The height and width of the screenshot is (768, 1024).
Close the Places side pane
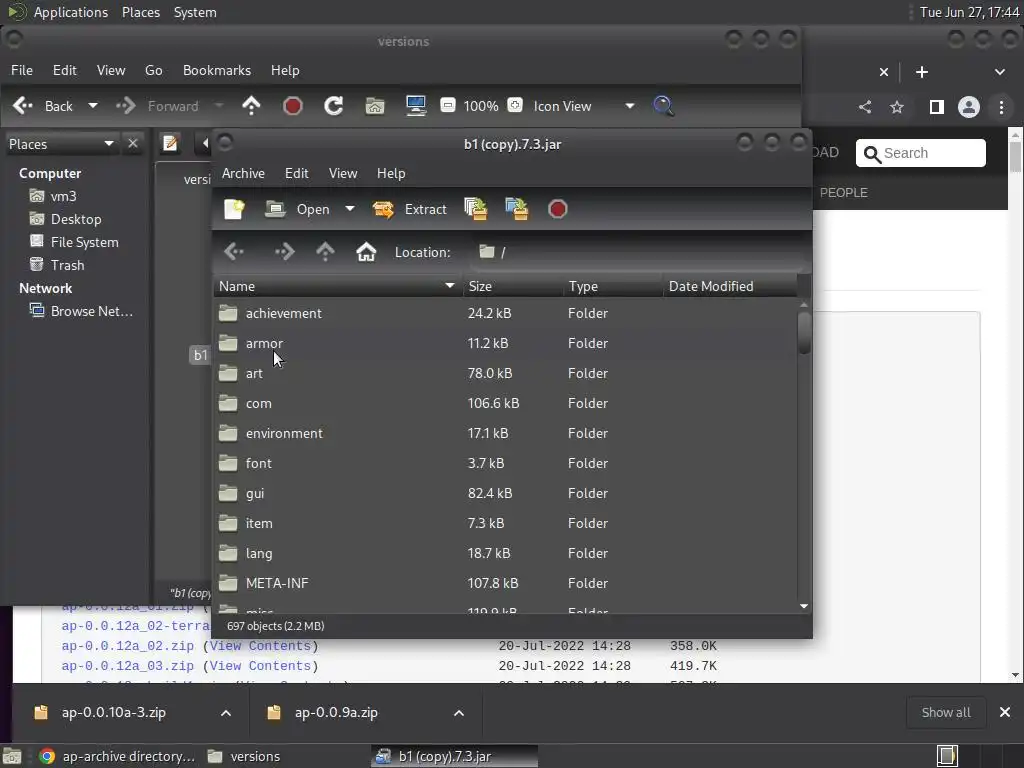tap(133, 143)
